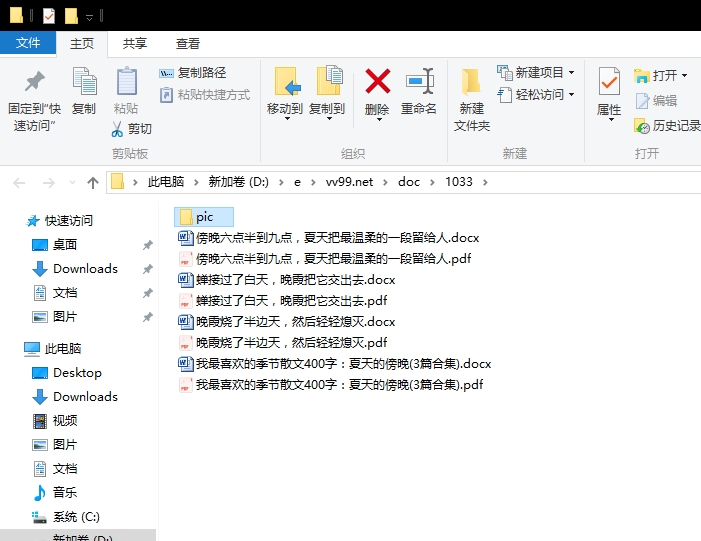701x541 pixels.
Task: Select 傍晚六点半到九点 docx file
Action: pyautogui.click(x=329, y=238)
